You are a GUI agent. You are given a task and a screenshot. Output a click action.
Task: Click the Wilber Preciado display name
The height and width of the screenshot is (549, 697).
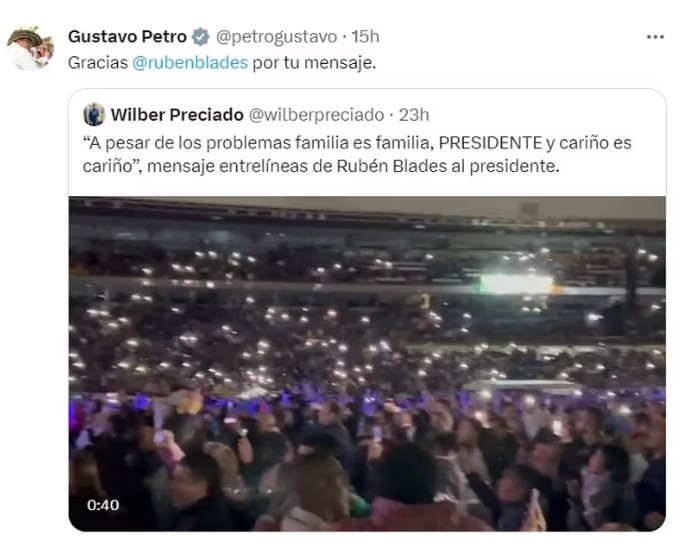177,115
